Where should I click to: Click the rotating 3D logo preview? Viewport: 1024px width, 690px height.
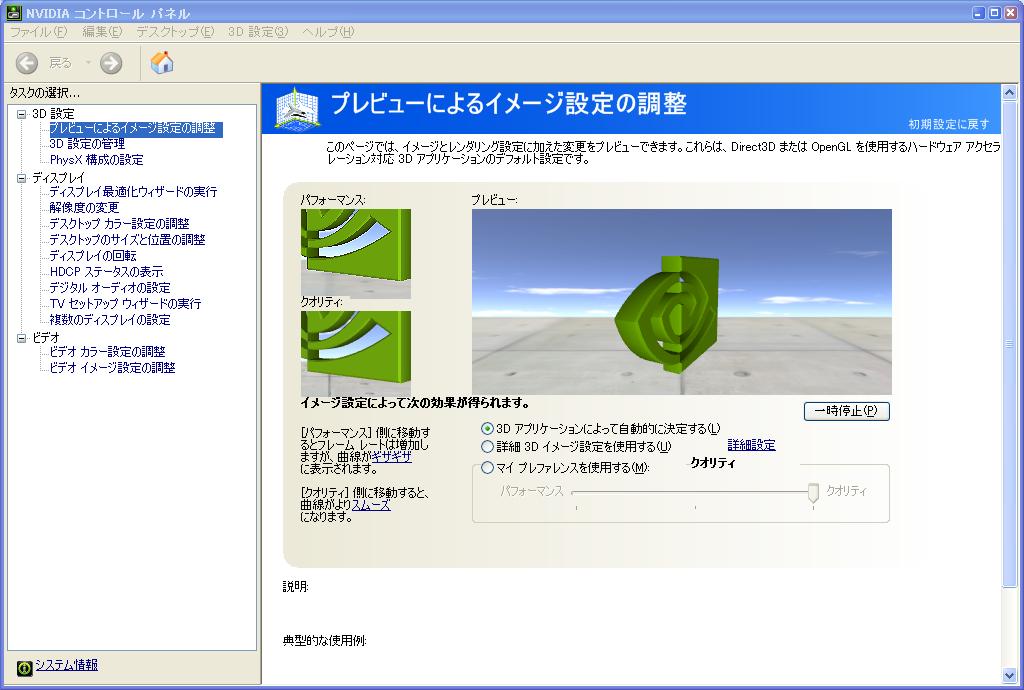(x=682, y=302)
